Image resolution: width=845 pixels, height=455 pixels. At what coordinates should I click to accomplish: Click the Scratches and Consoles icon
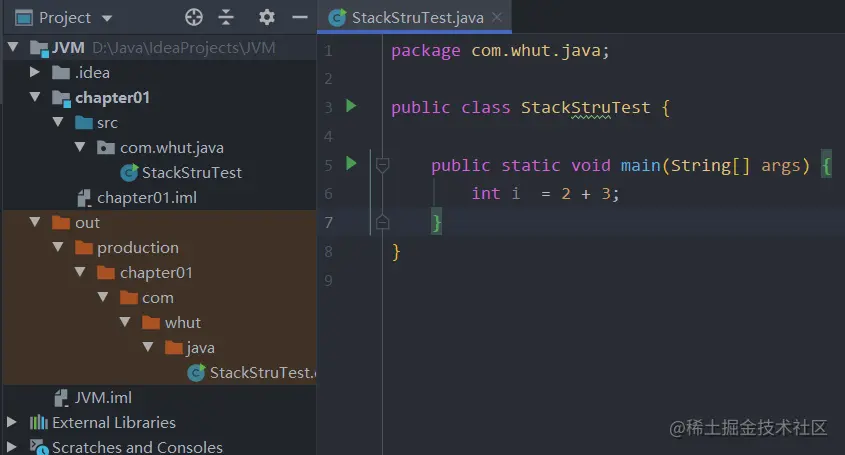39,447
